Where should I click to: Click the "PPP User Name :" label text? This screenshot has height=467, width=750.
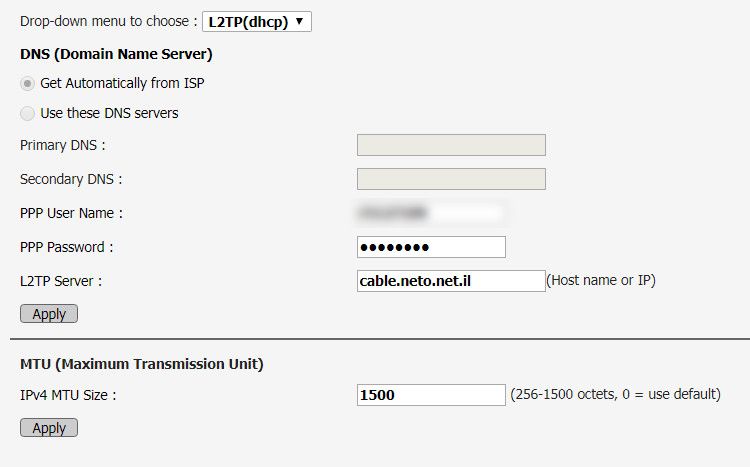tap(71, 213)
